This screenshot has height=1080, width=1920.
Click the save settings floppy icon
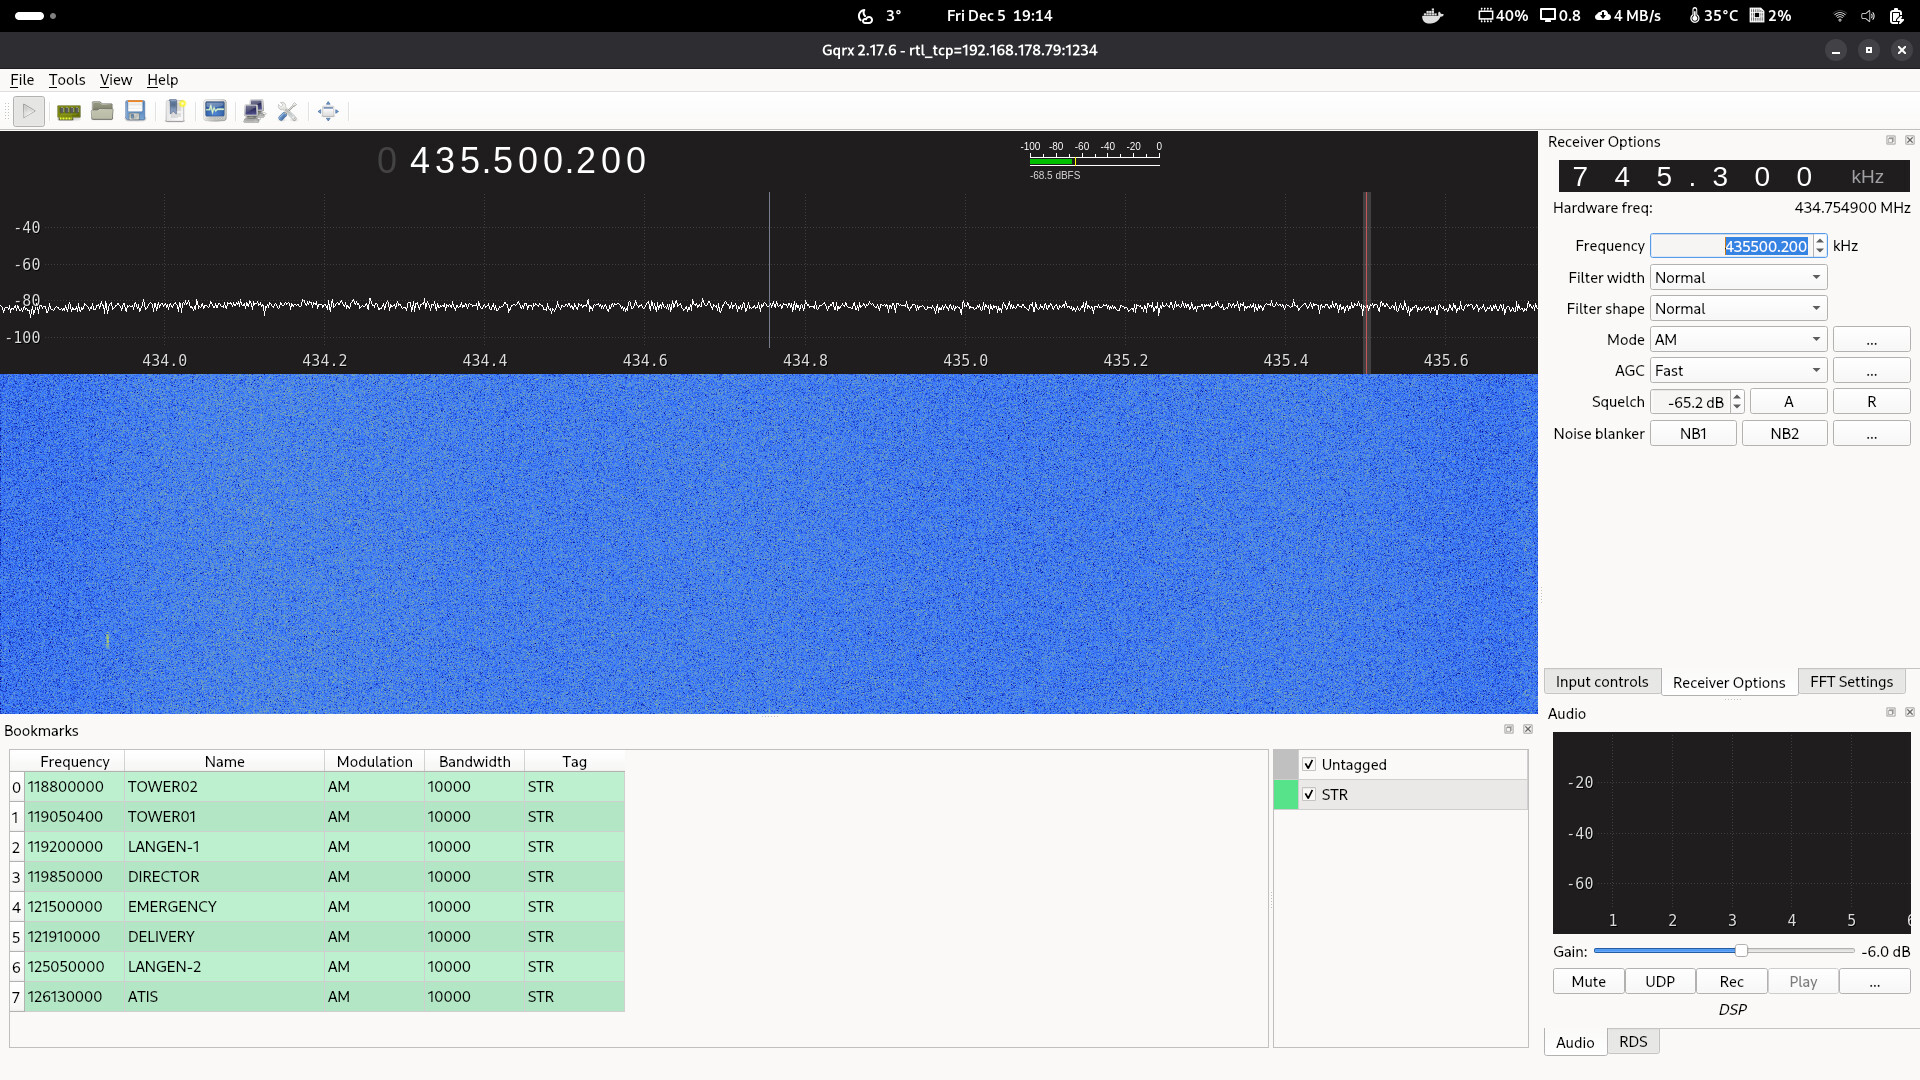[x=135, y=111]
